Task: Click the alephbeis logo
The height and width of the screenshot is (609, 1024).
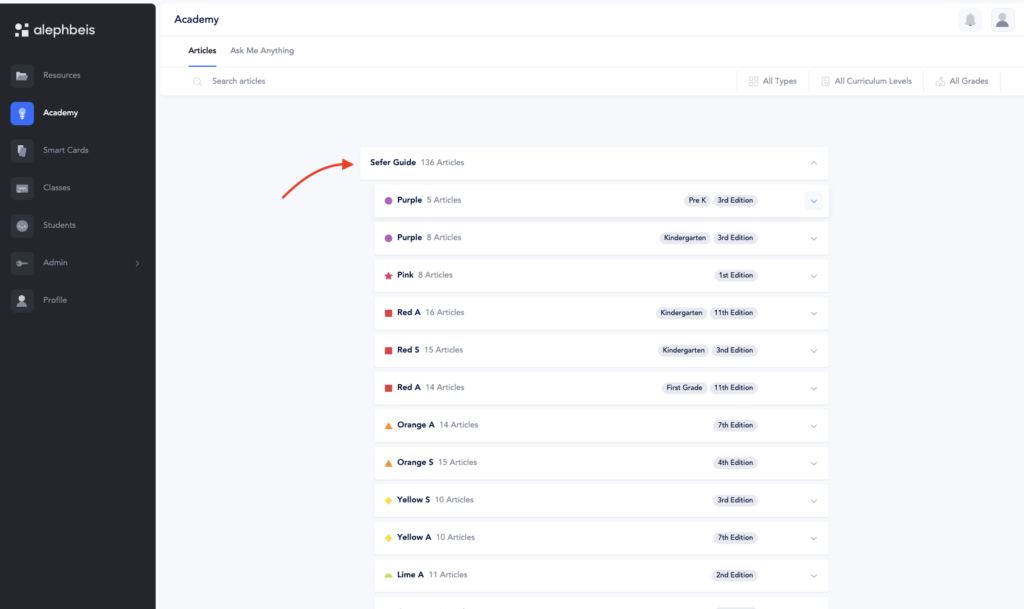Action: [55, 30]
